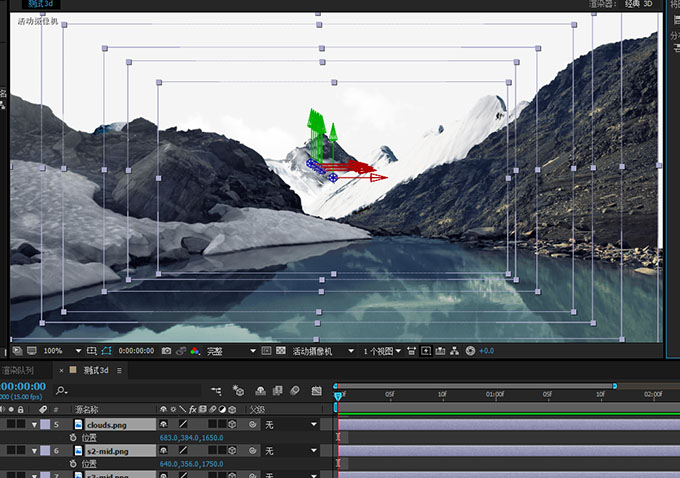
Task: Toggle pixel aspect ratio correction icon
Action: pyautogui.click(x=411, y=351)
